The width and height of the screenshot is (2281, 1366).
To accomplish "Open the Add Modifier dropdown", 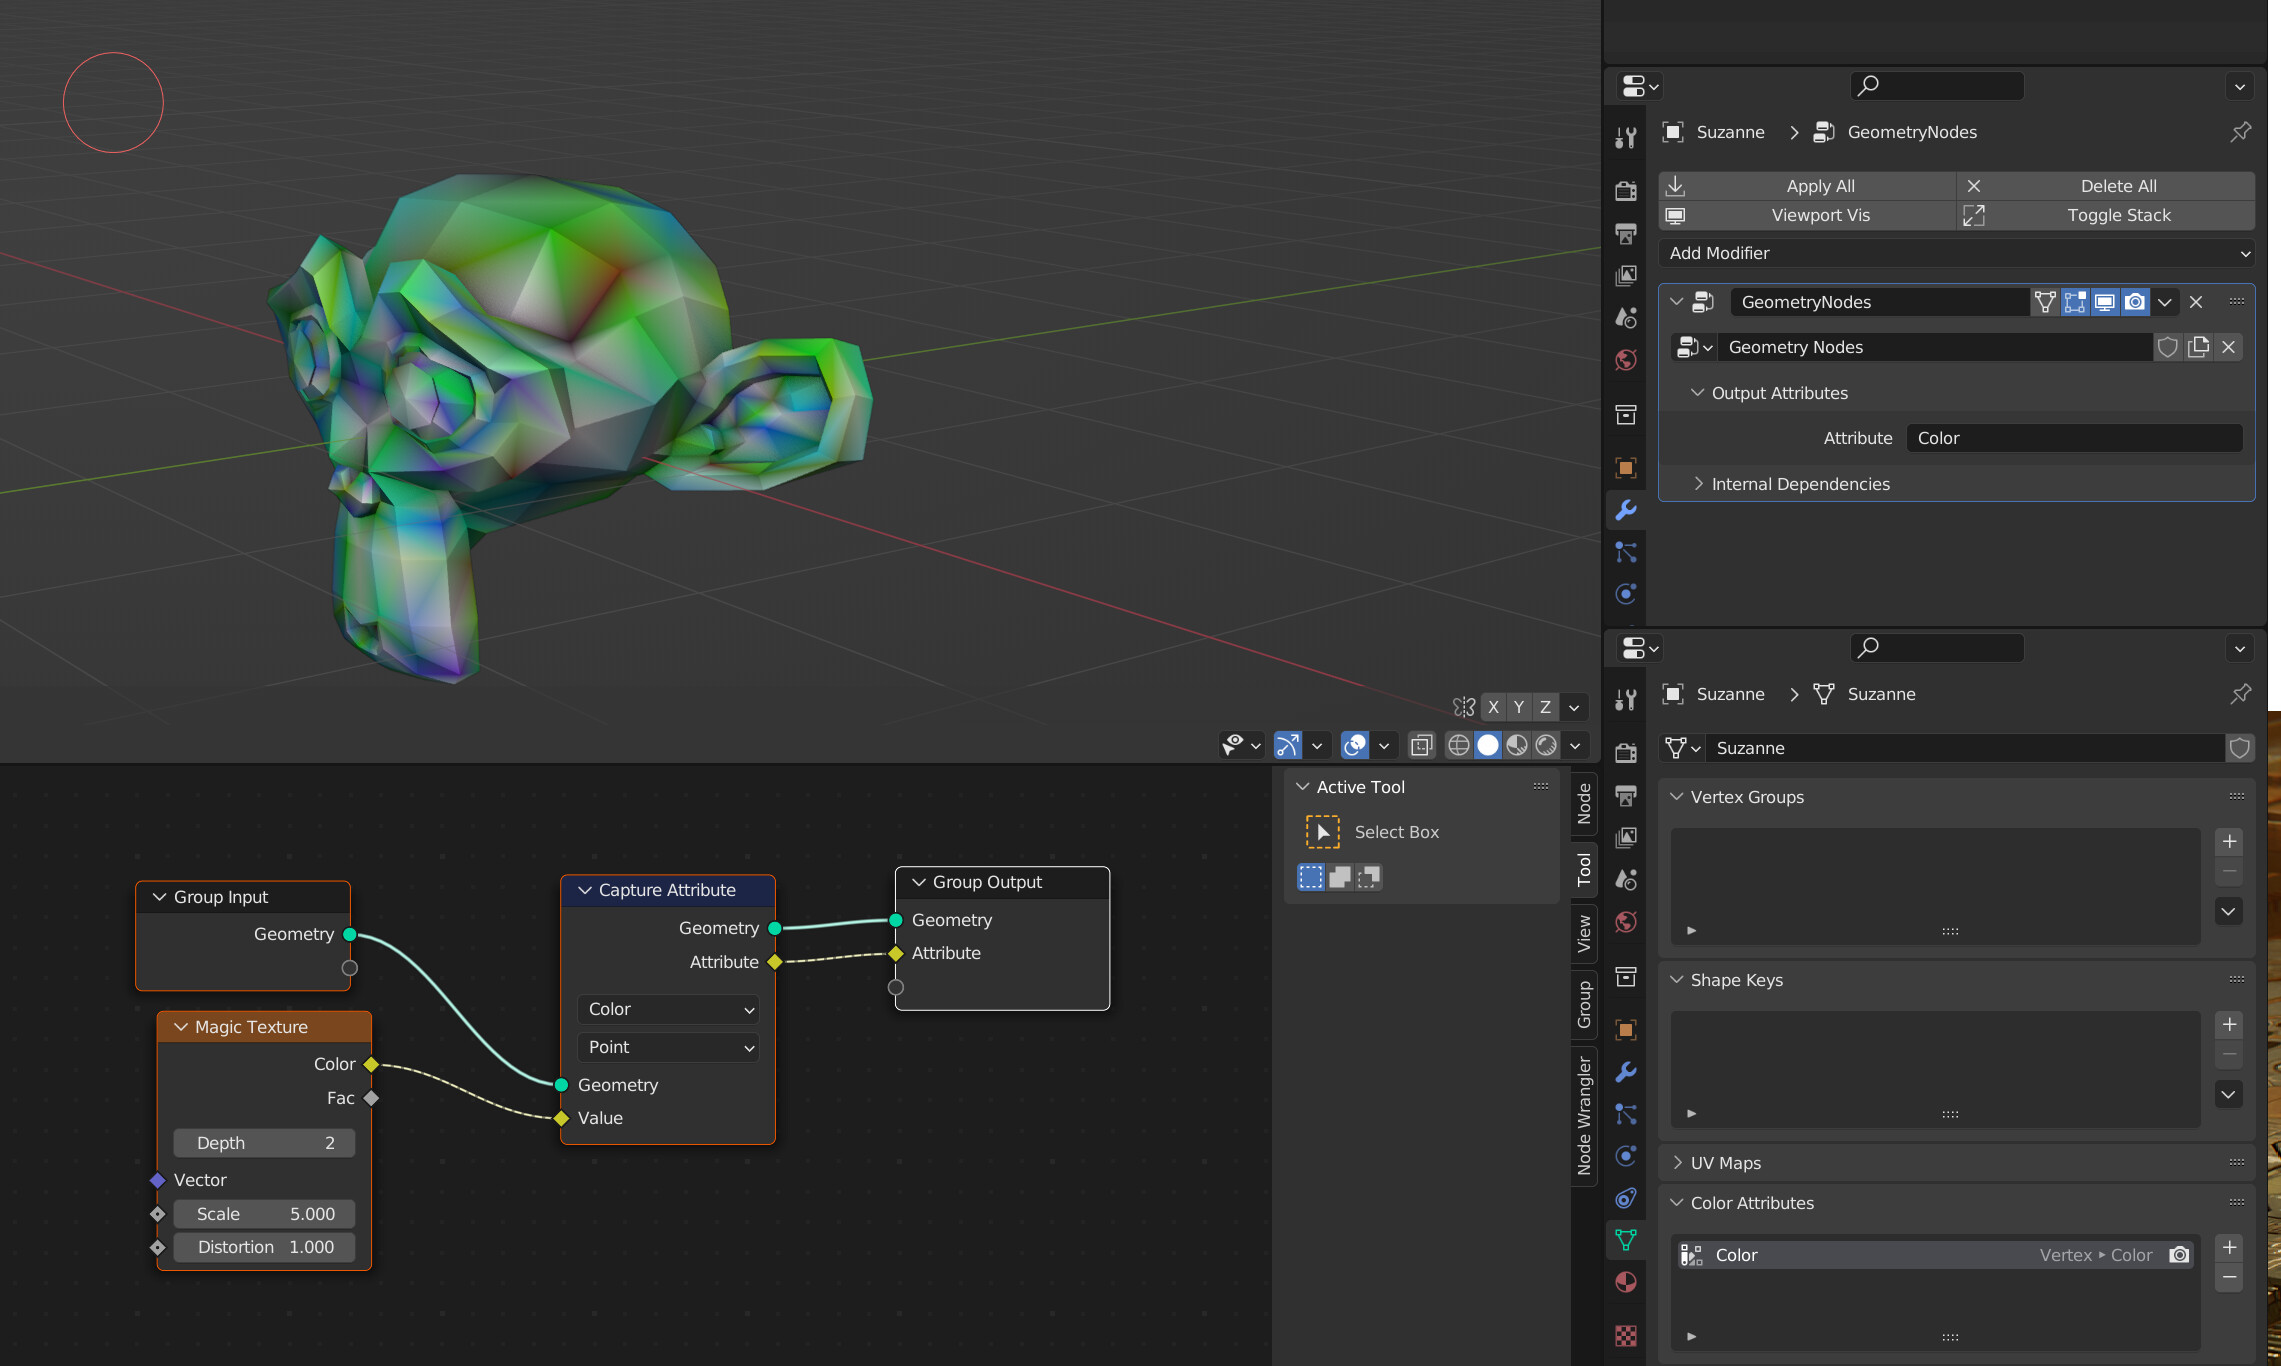I will 1956,253.
